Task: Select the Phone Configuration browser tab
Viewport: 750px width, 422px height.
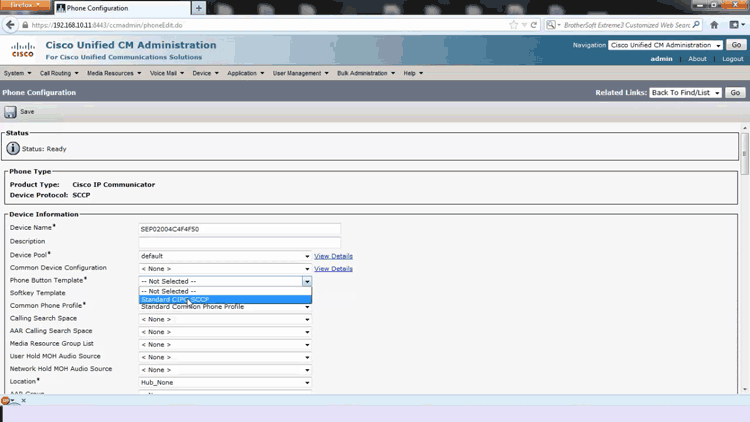Action: 122,8
